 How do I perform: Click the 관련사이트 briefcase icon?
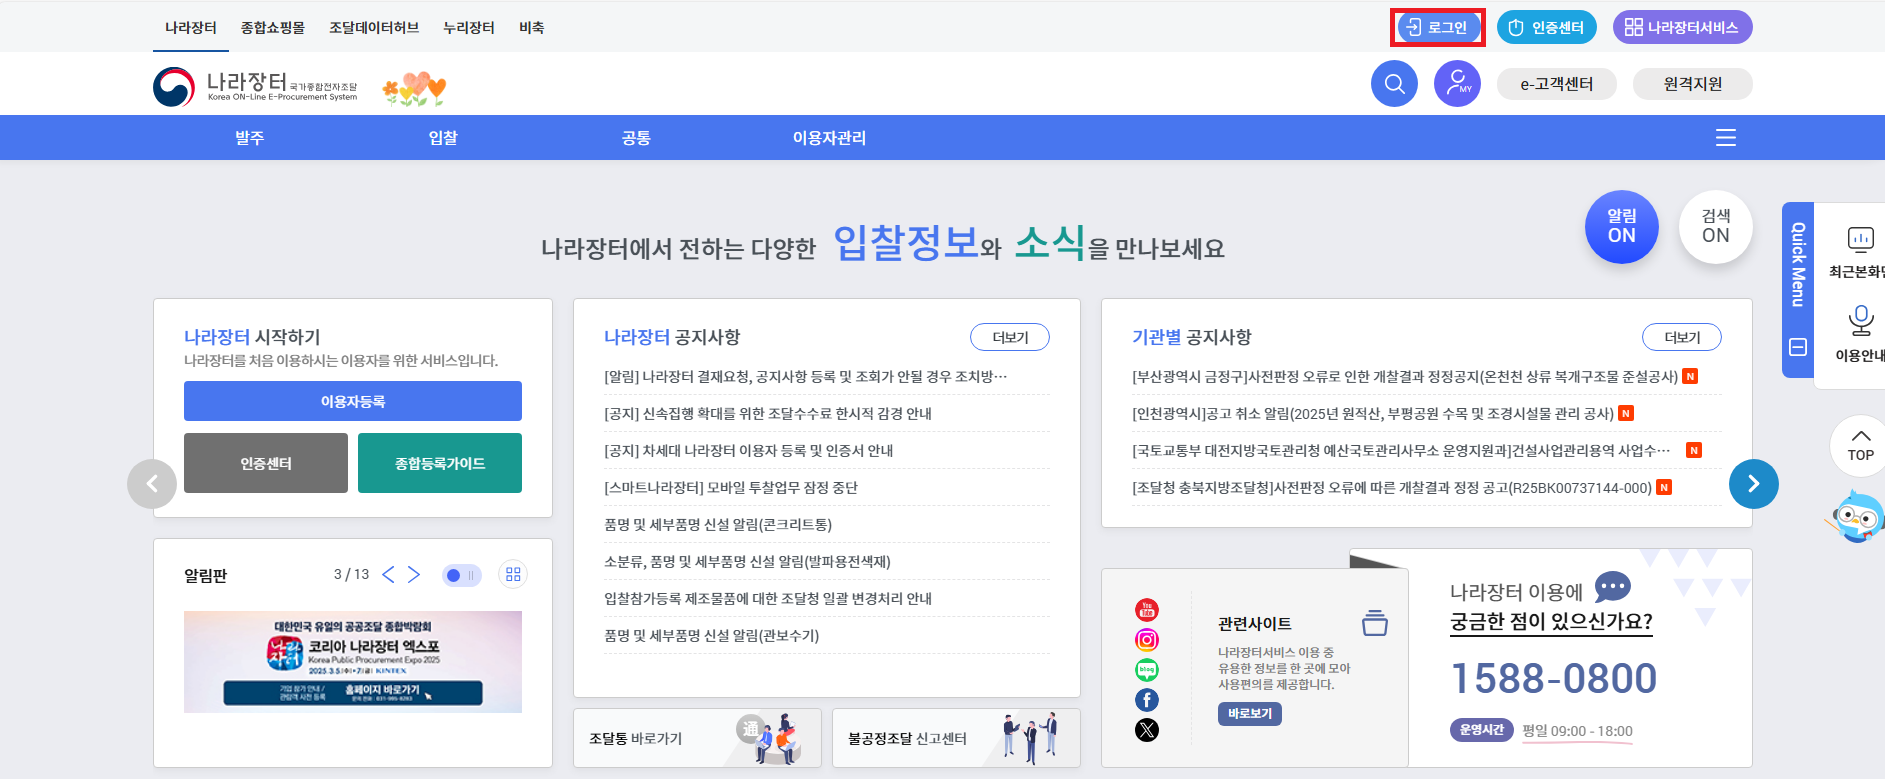click(1375, 622)
